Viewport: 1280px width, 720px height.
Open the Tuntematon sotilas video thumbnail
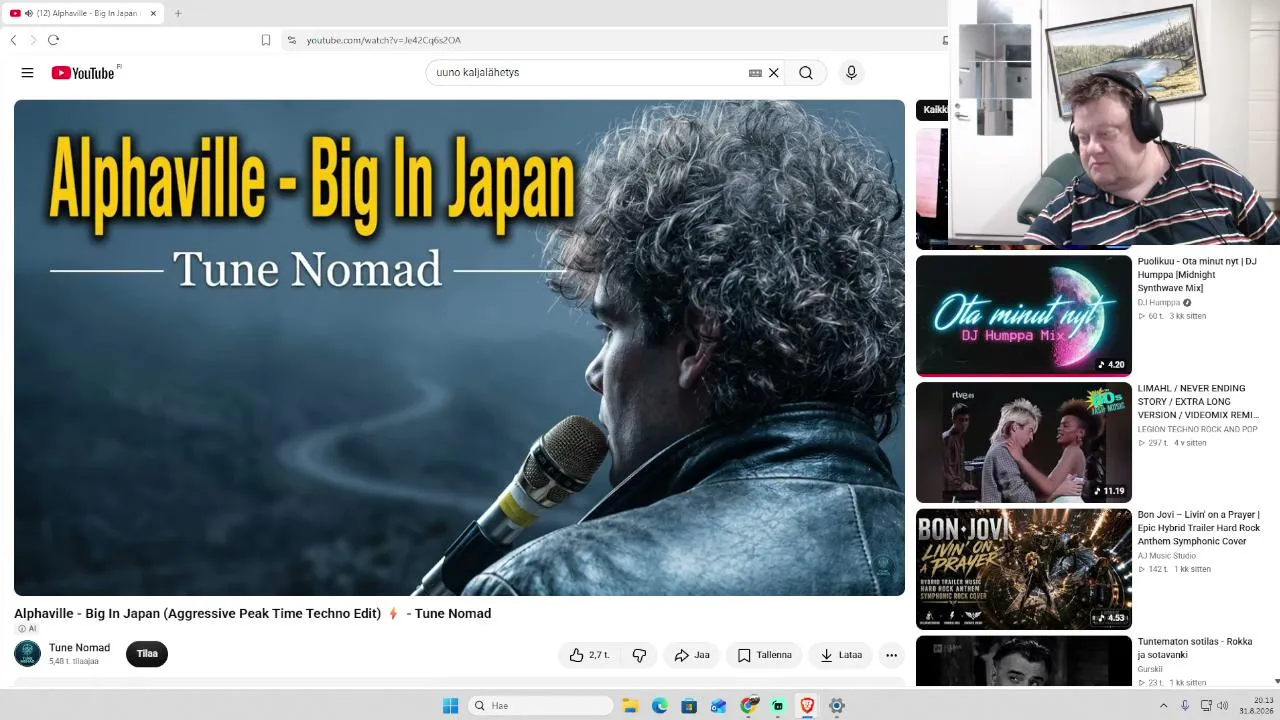[x=1024, y=661]
